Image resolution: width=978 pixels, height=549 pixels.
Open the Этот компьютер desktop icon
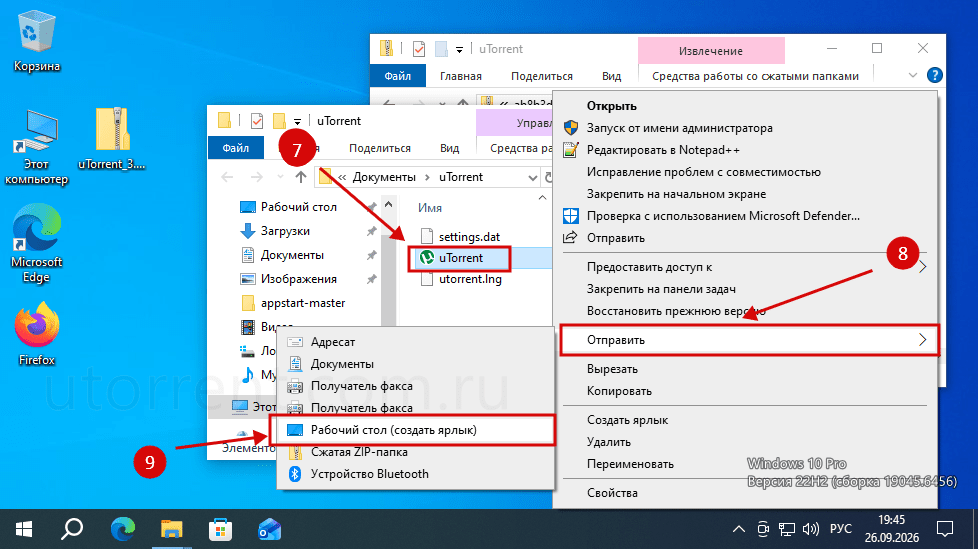[x=36, y=148]
